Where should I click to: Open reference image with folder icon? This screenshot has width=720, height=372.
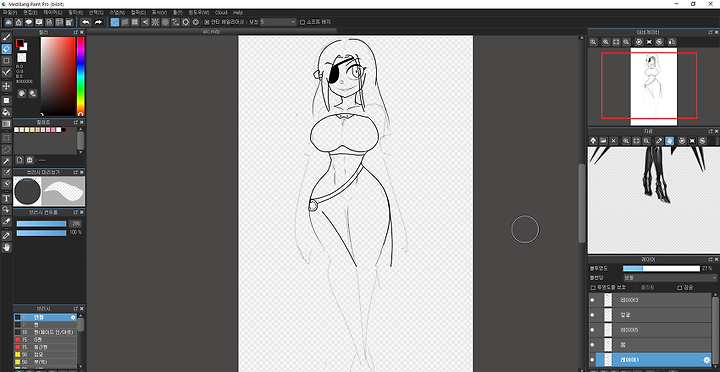pyautogui.click(x=603, y=141)
